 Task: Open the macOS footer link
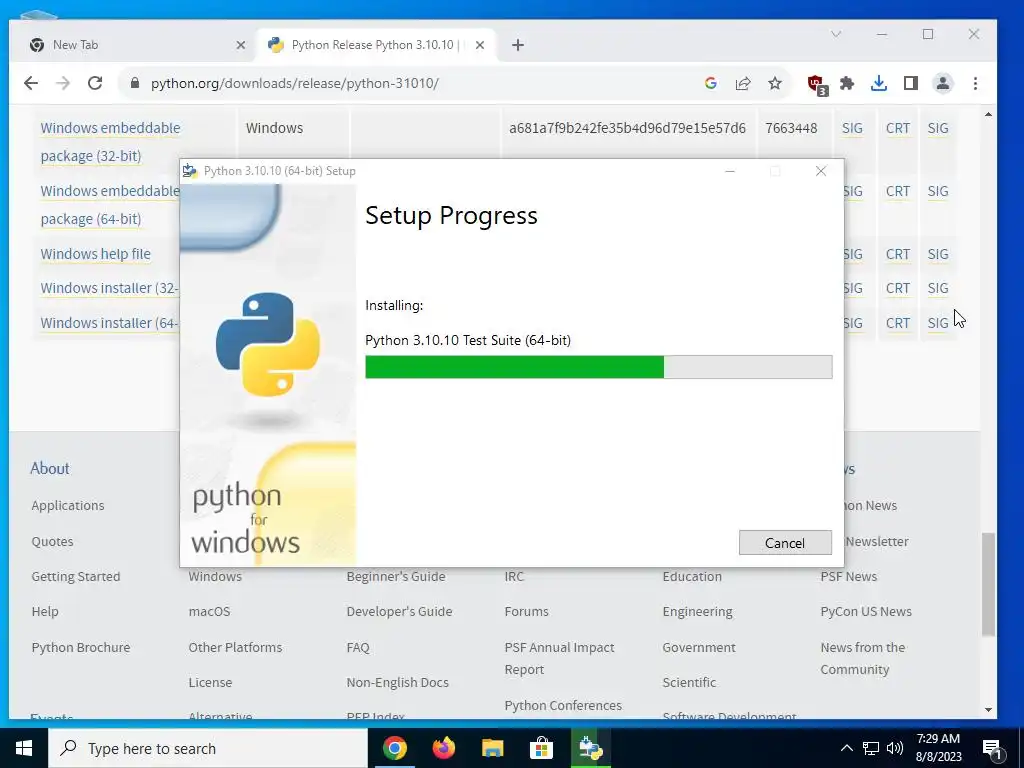(209, 612)
